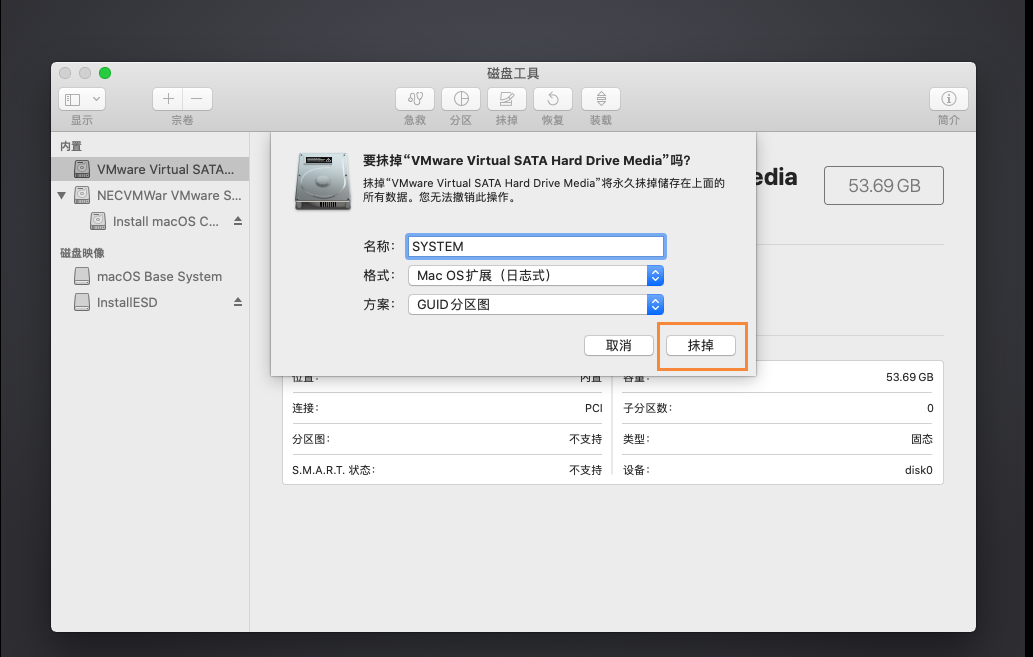Eject the Install macOS C... volume
The width and height of the screenshot is (1033, 657).
(238, 221)
